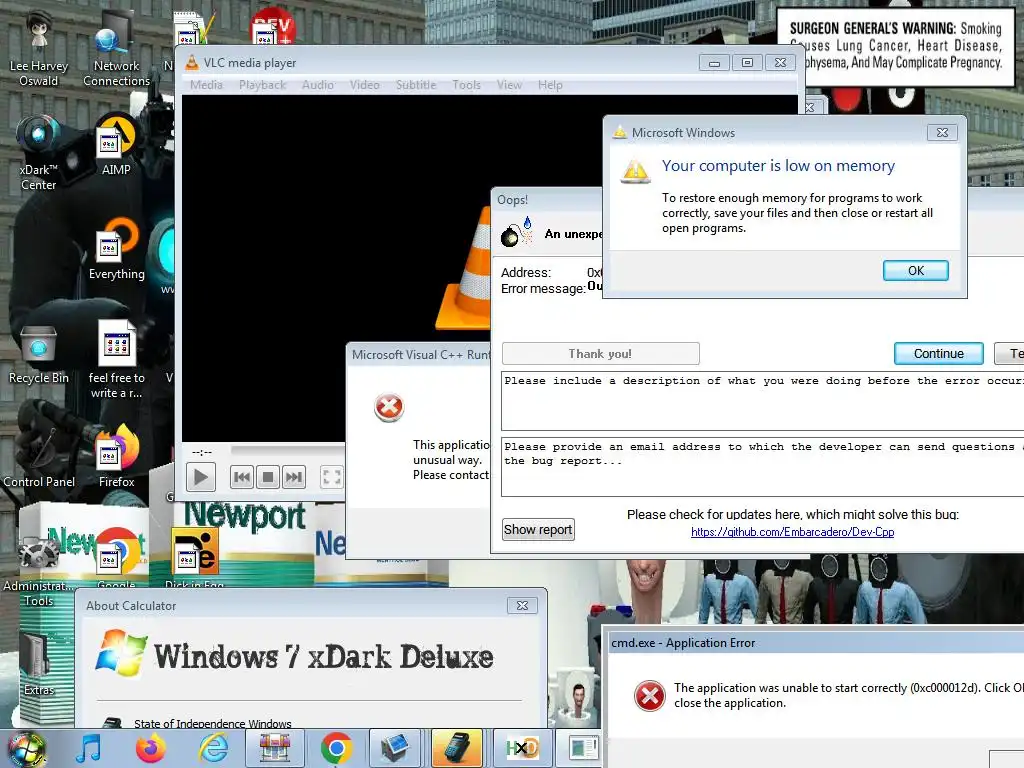
Task: Stop playback in VLC
Action: pos(268,477)
